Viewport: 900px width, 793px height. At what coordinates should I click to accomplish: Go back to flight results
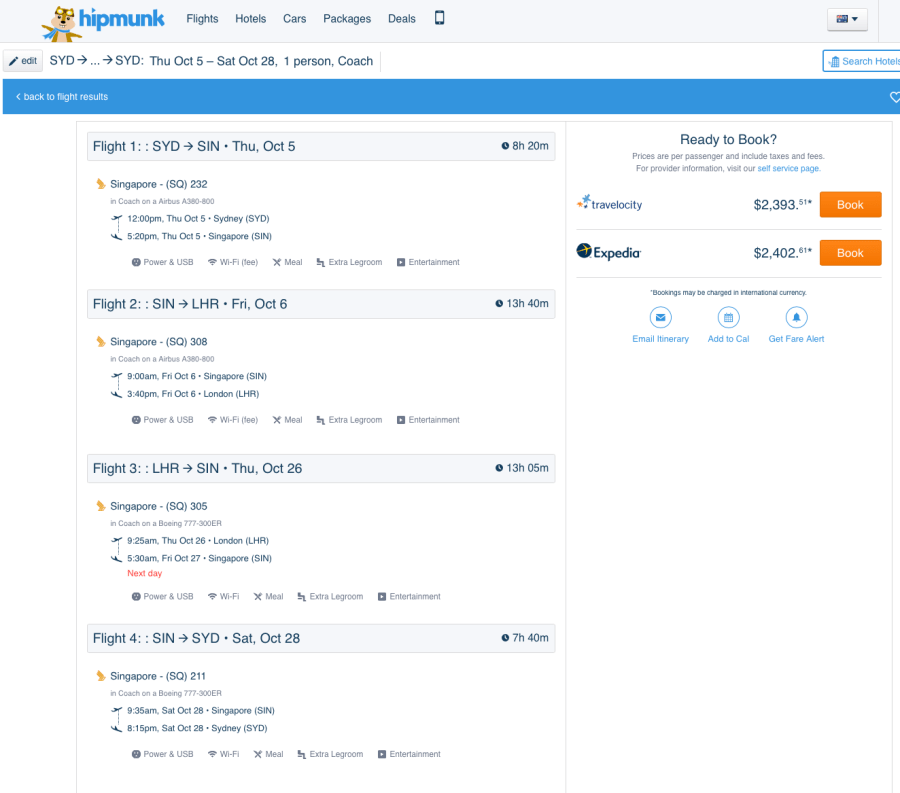[x=62, y=97]
